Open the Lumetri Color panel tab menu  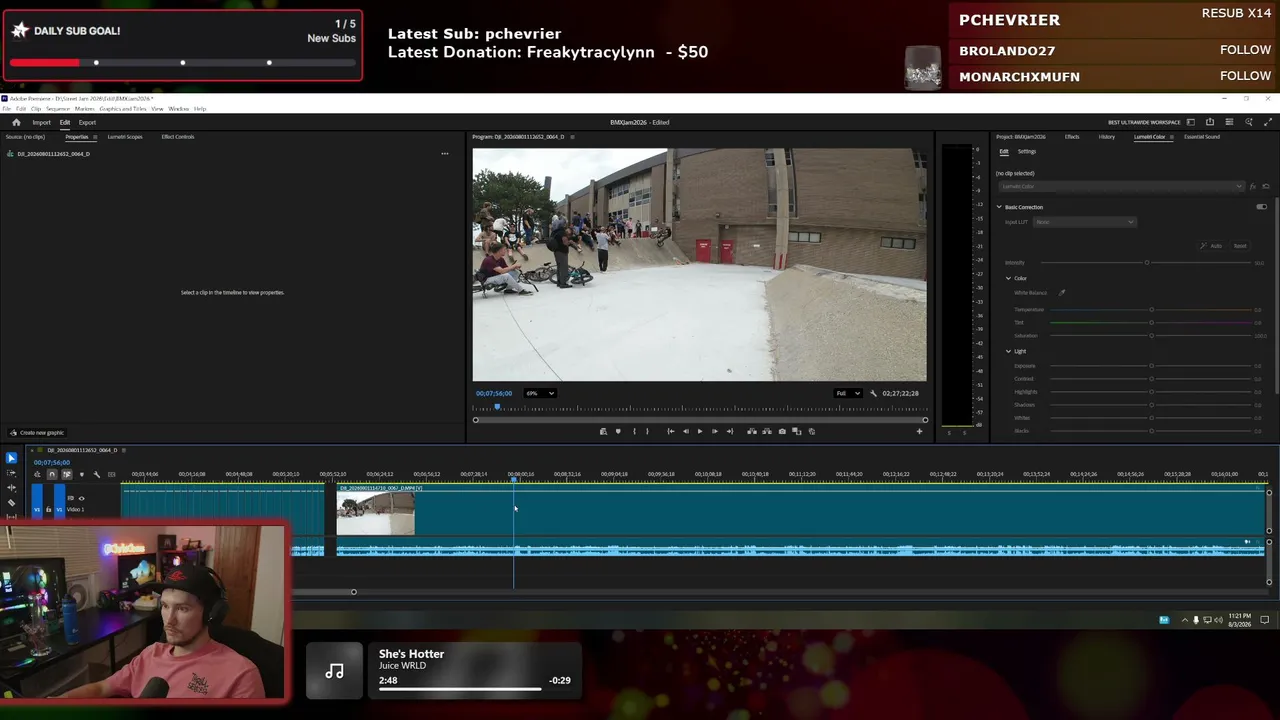1171,137
